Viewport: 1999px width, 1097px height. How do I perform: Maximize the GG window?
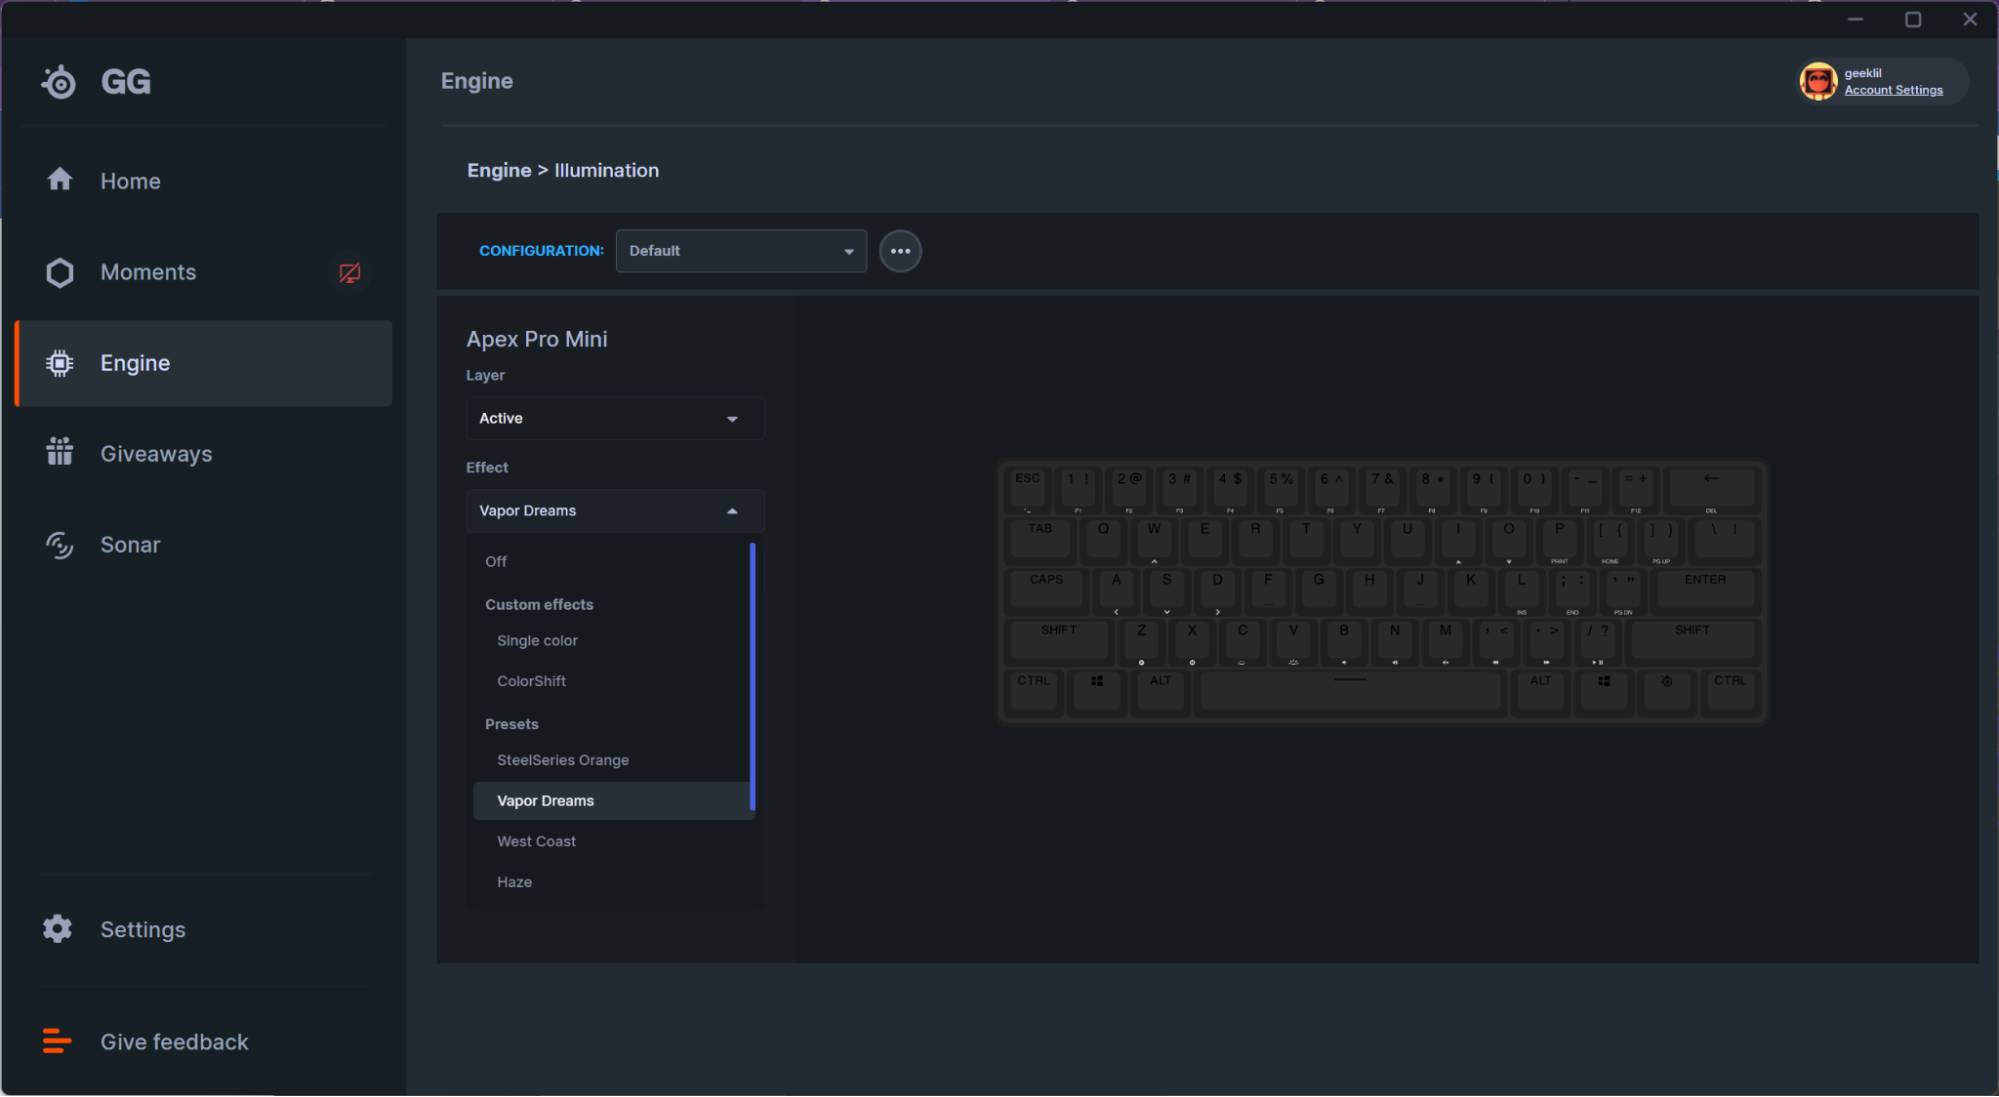(1913, 19)
